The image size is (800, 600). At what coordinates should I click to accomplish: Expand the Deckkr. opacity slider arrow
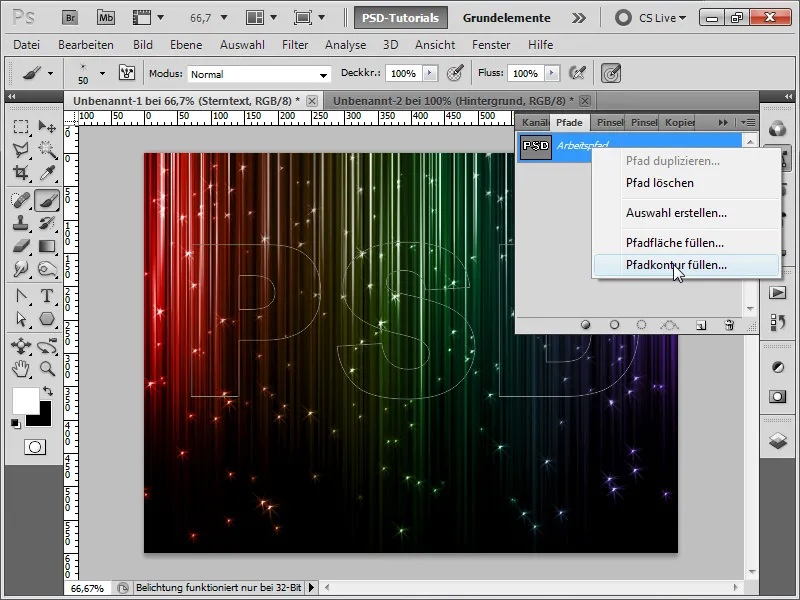click(x=430, y=73)
